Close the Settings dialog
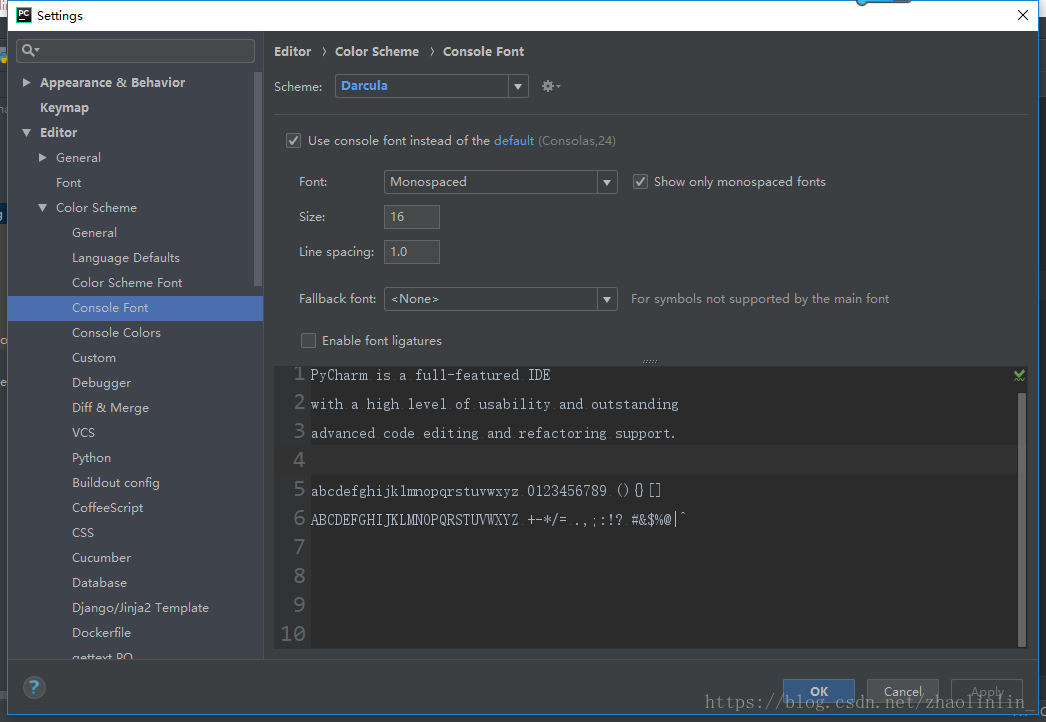This screenshot has height=722, width=1046. pos(1023,15)
